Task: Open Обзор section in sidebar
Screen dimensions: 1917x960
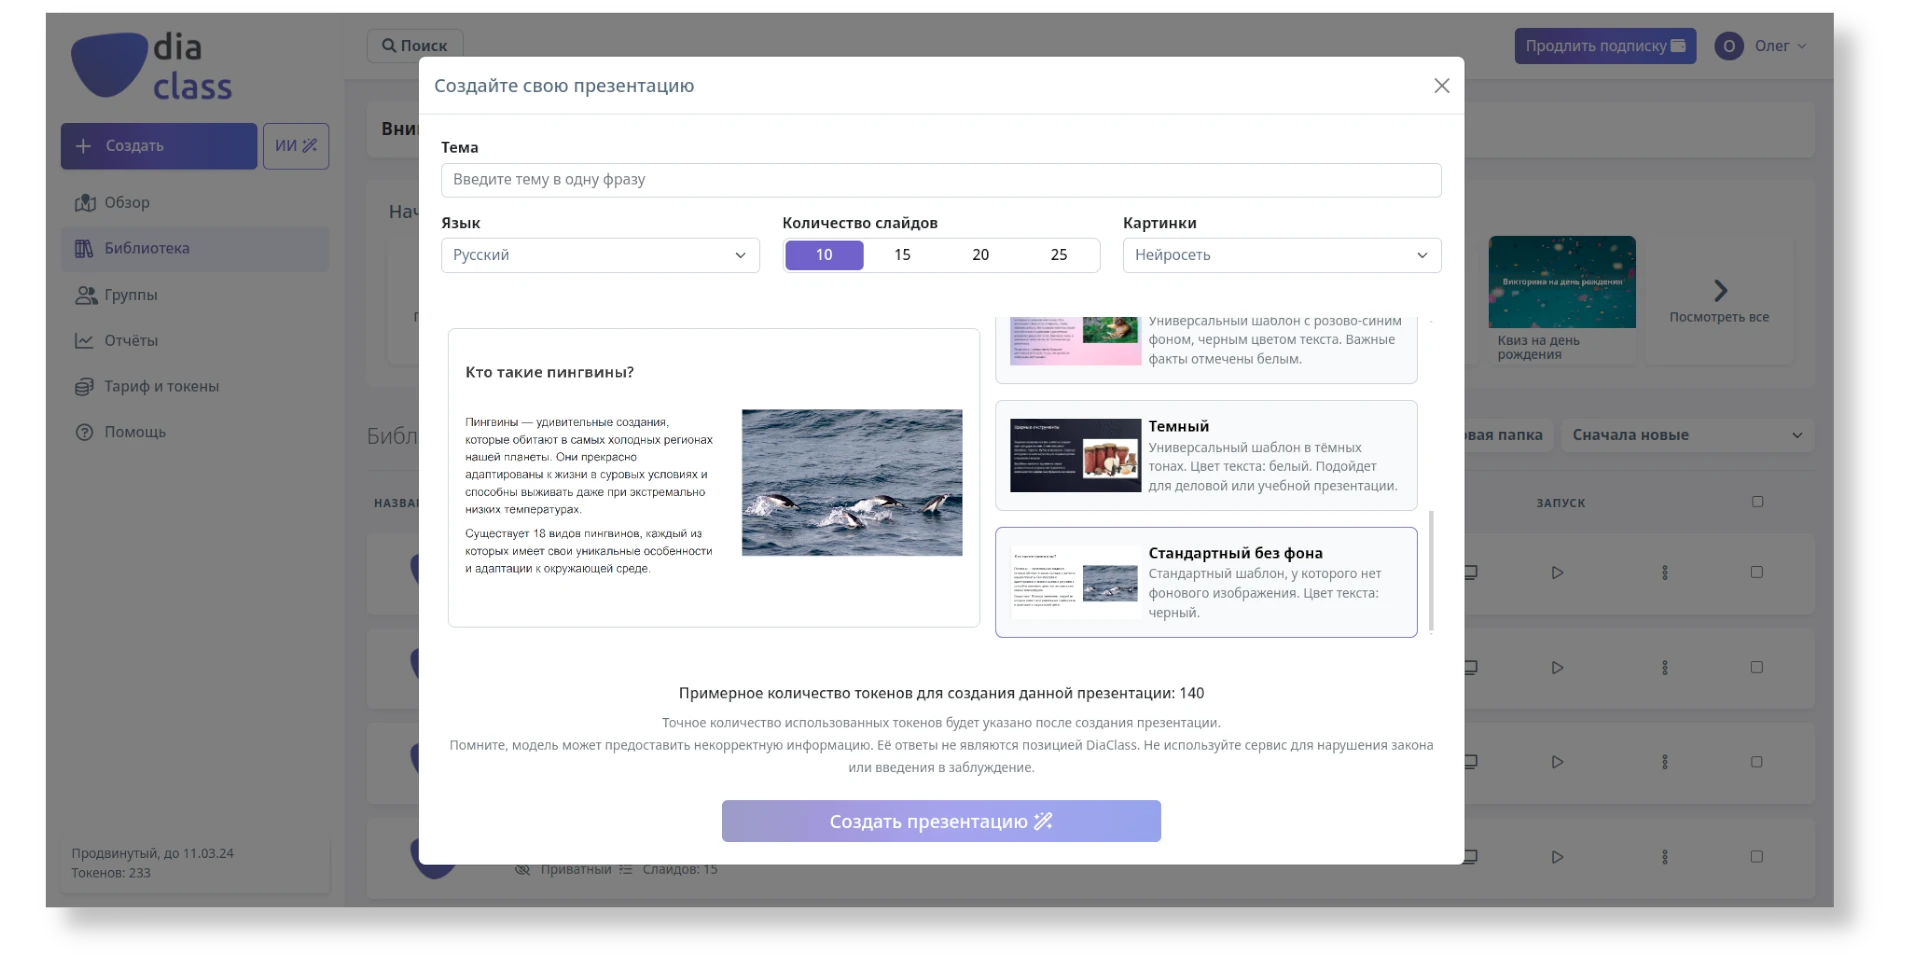Action: click(126, 203)
